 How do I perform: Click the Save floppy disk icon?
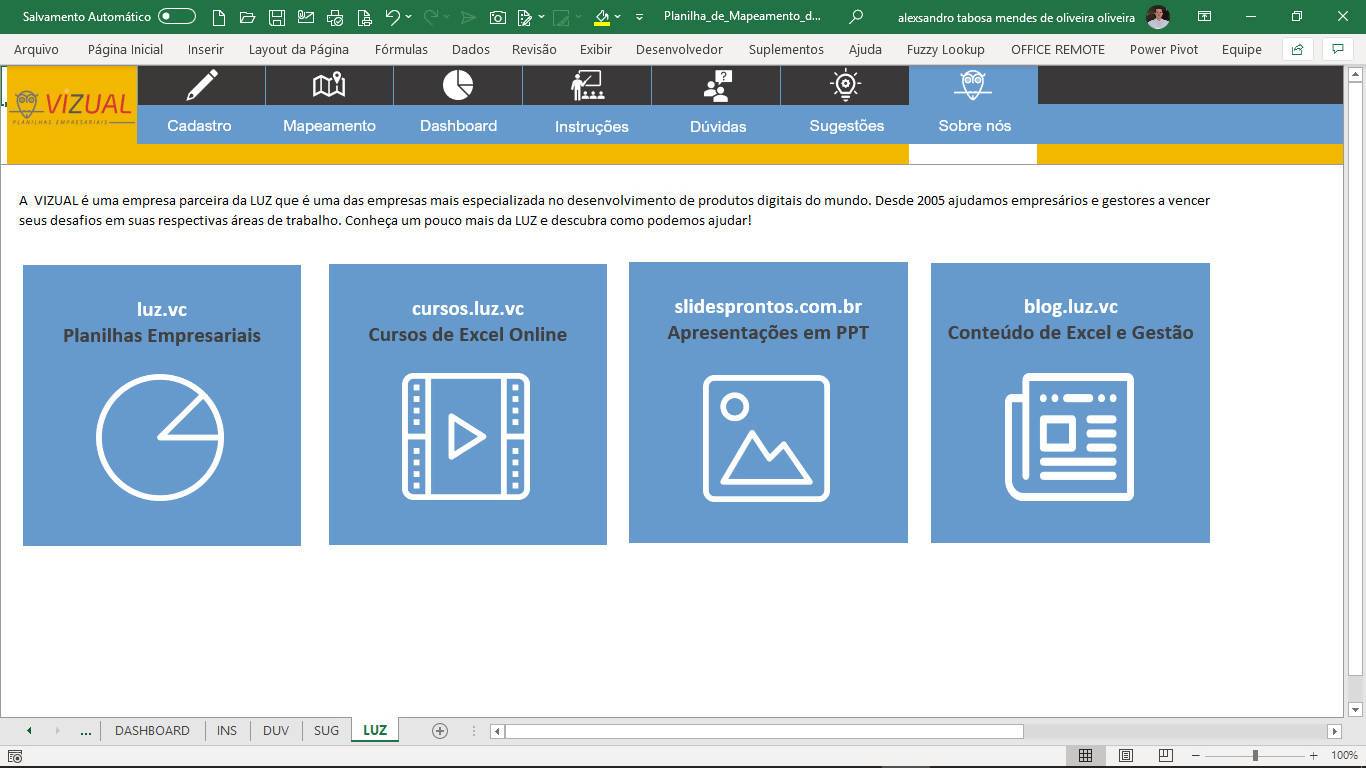click(277, 17)
